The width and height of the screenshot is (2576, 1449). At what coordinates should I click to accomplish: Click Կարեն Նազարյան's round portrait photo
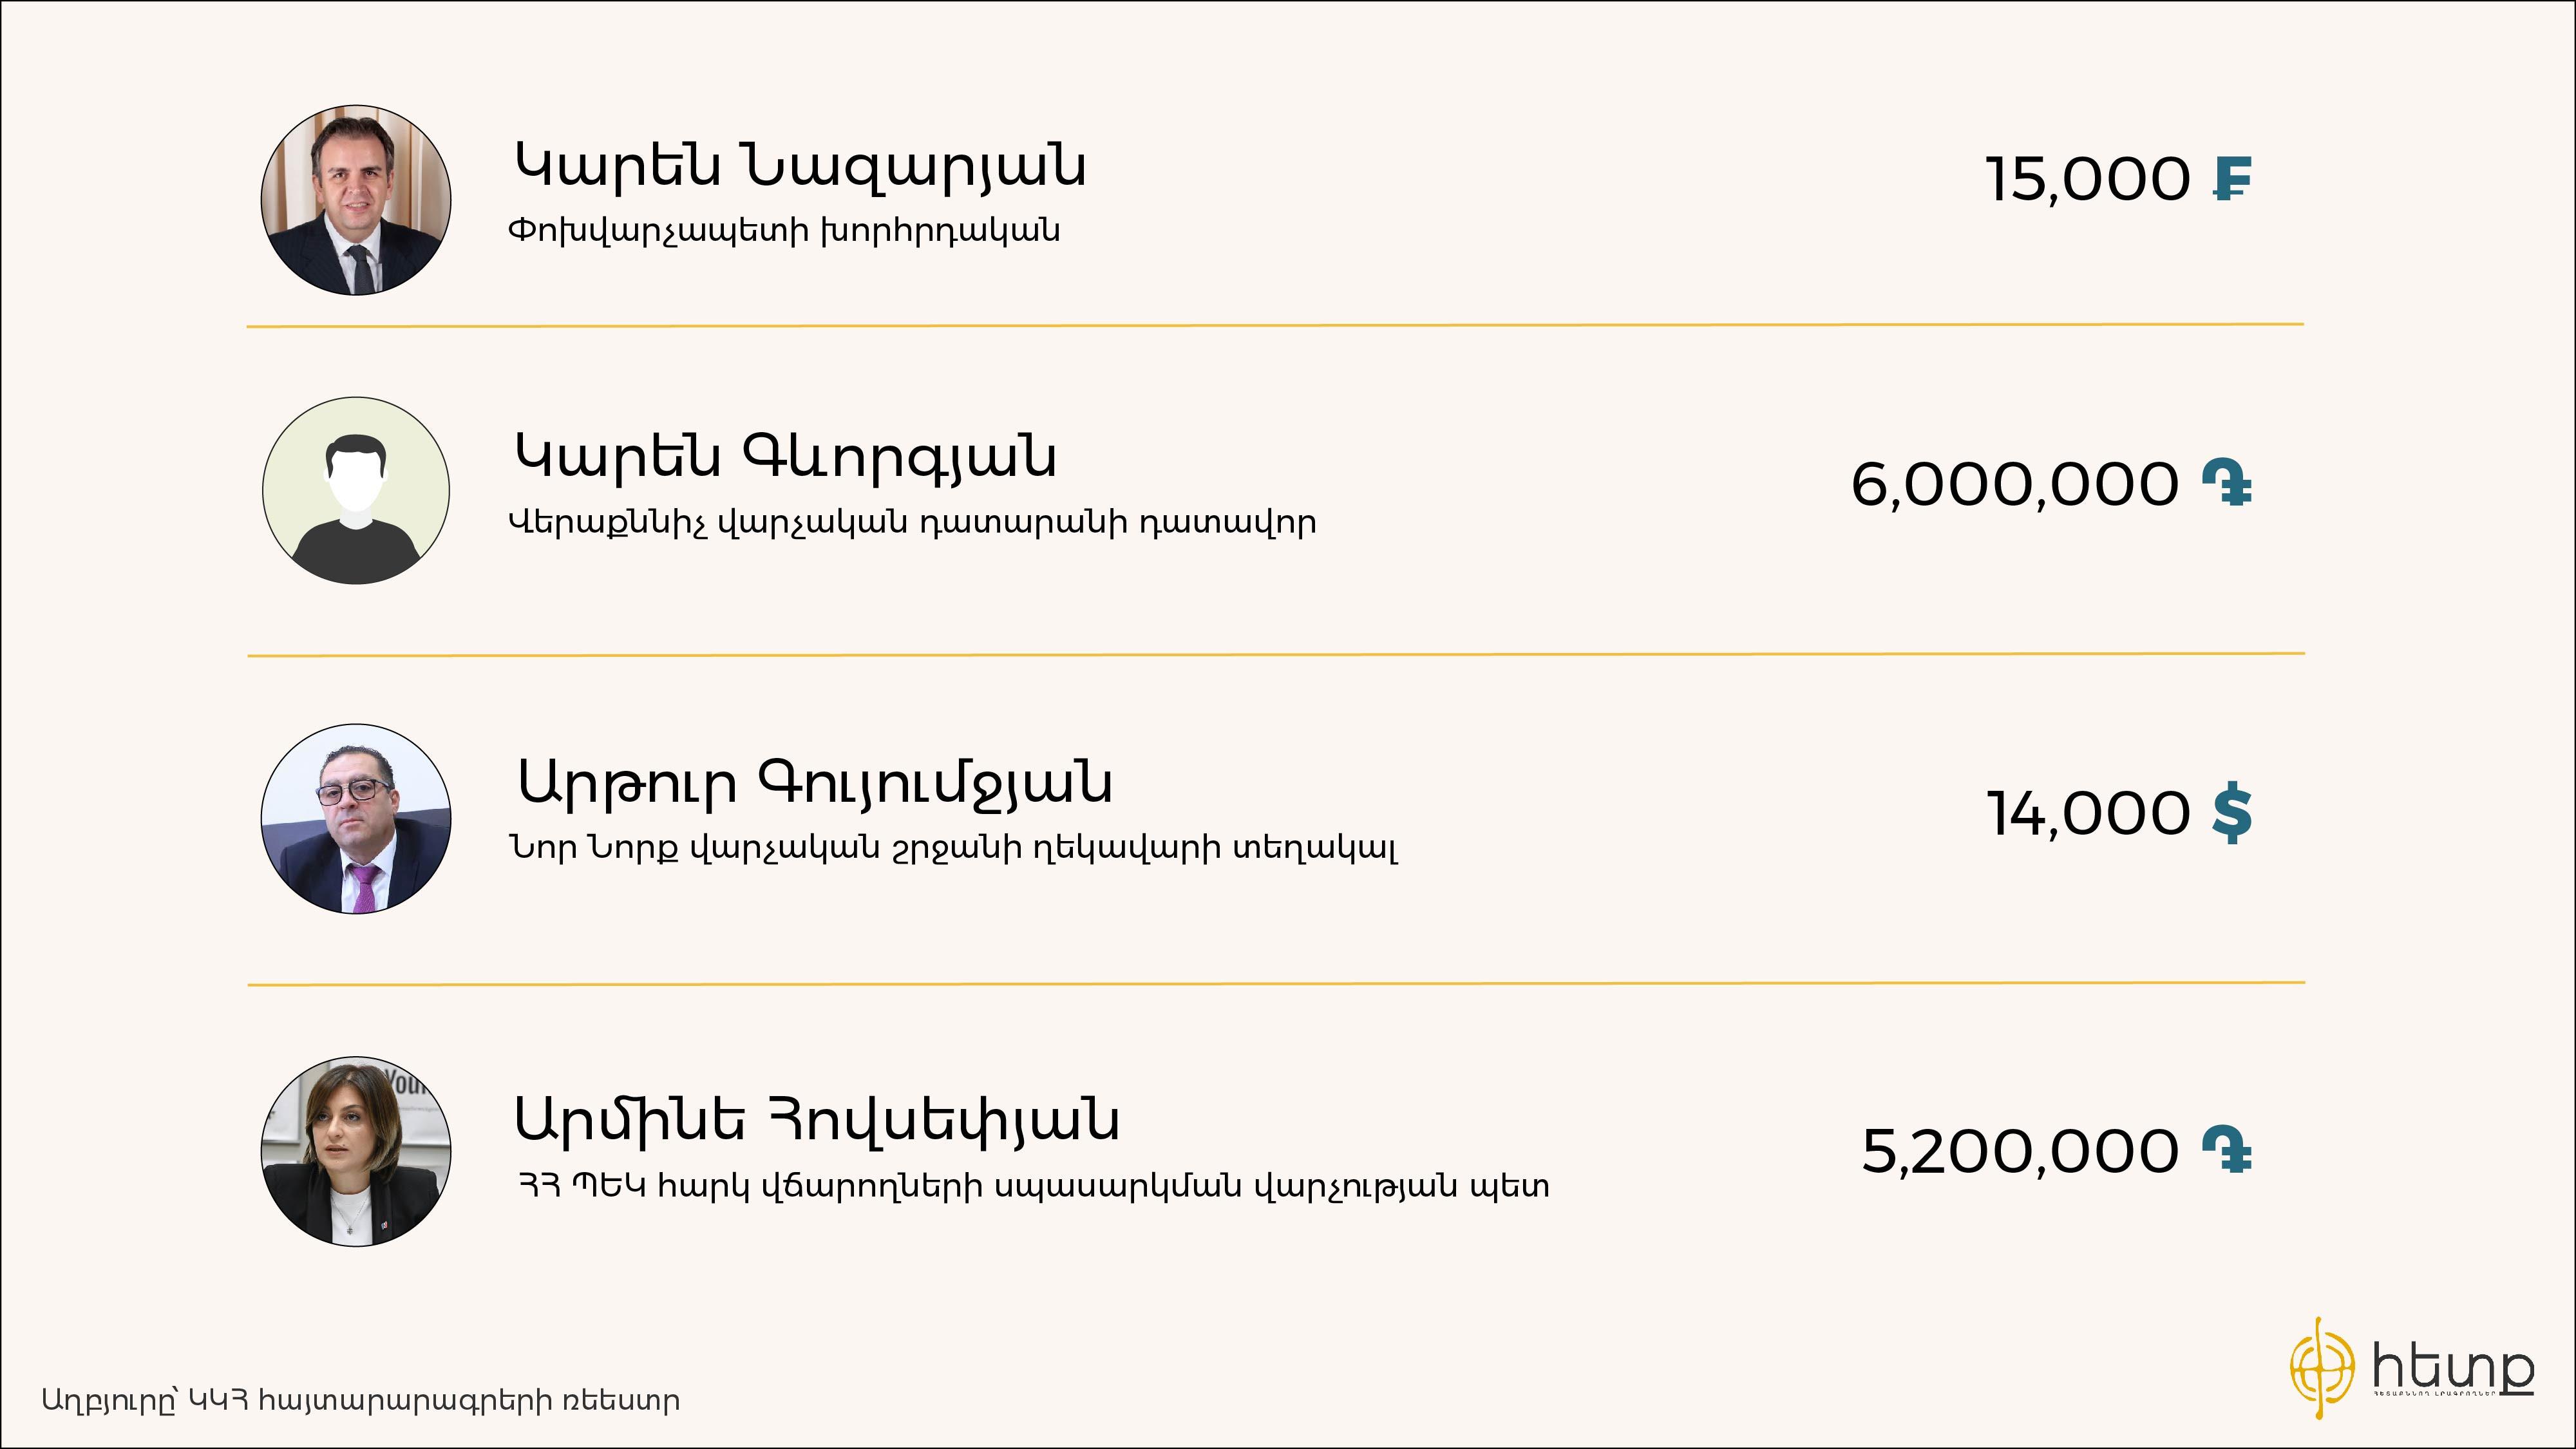coord(356,200)
